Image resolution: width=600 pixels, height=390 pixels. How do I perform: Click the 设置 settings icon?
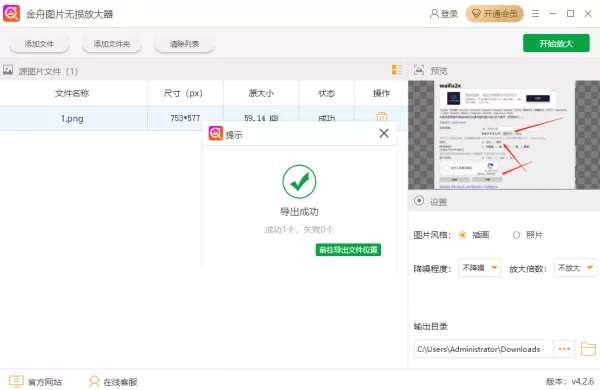pos(419,201)
